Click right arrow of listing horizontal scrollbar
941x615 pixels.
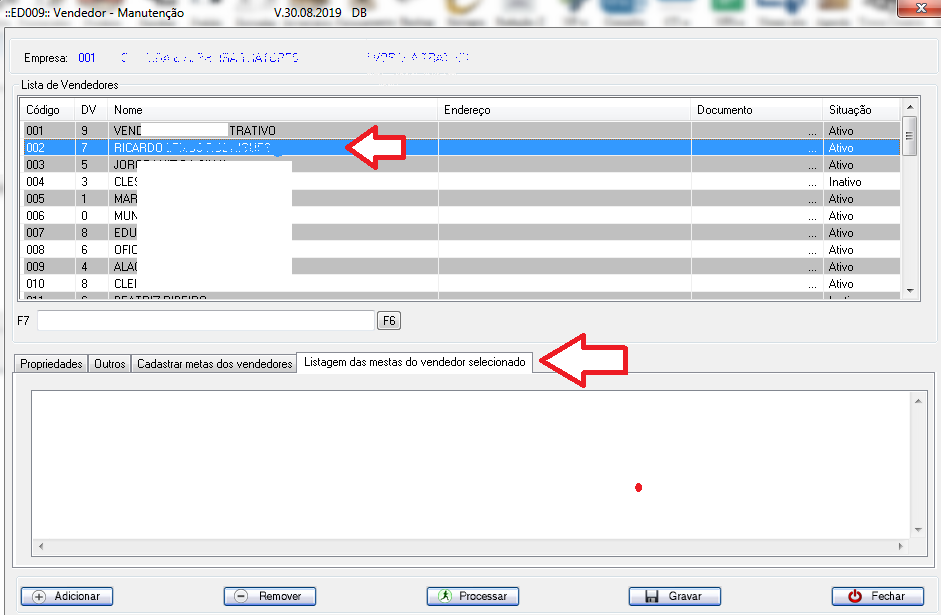(903, 547)
